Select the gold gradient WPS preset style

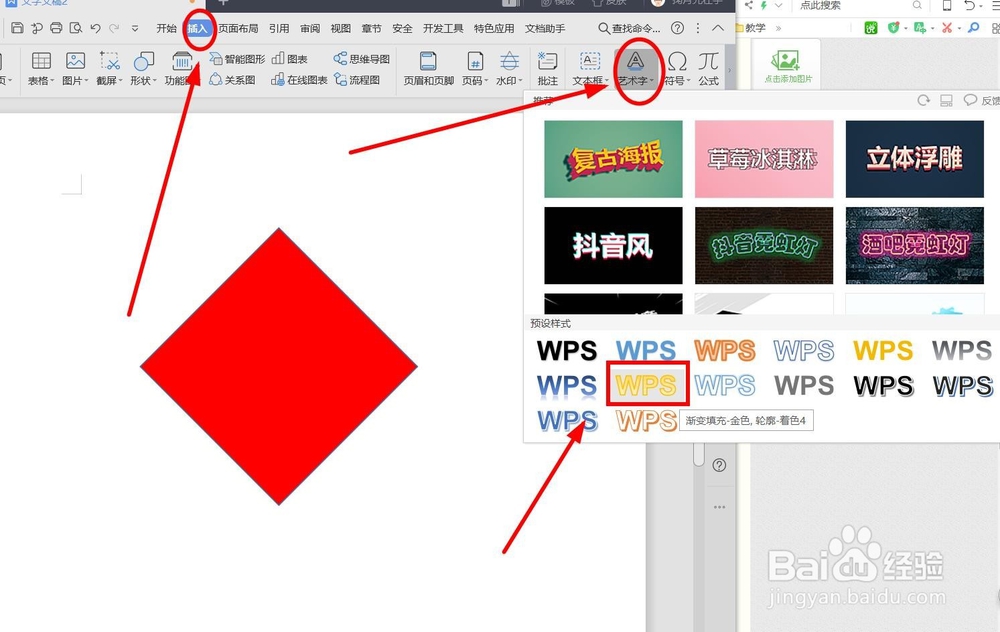[x=646, y=385]
